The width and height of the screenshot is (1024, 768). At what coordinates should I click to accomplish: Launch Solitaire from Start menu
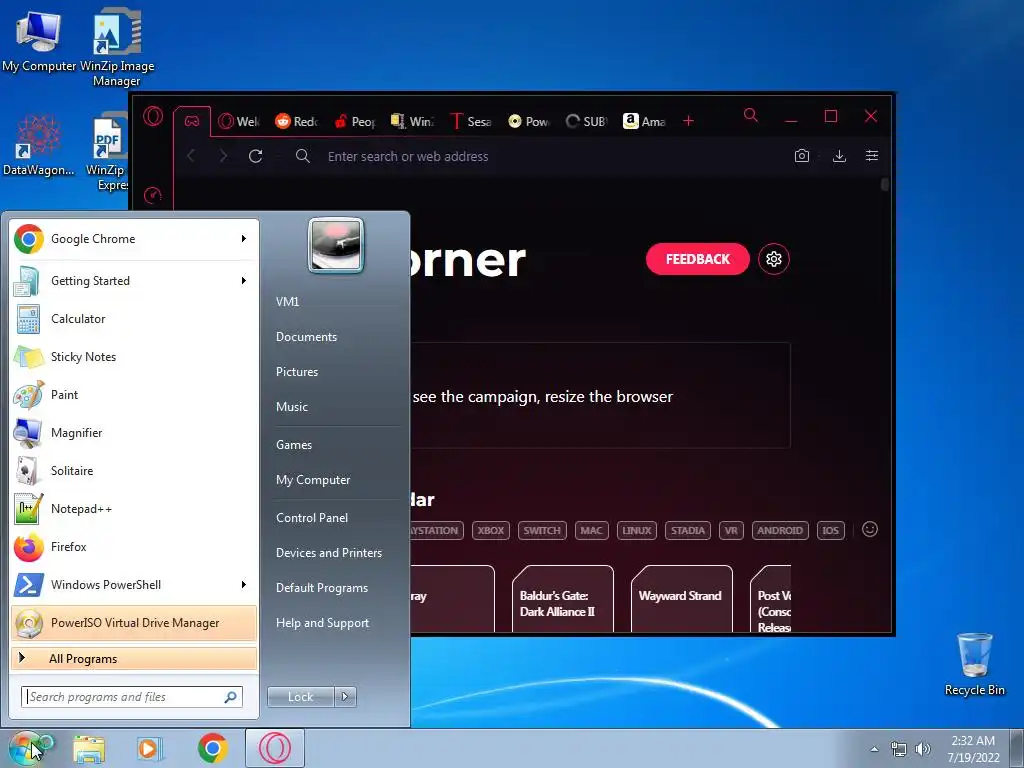point(134,471)
